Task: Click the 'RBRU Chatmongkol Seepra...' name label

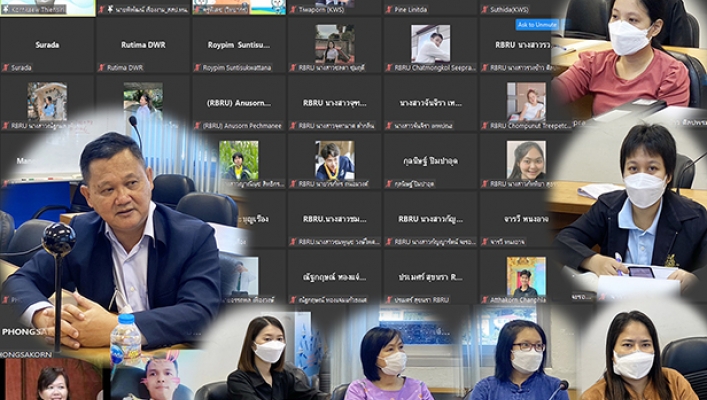Action: click(435, 68)
